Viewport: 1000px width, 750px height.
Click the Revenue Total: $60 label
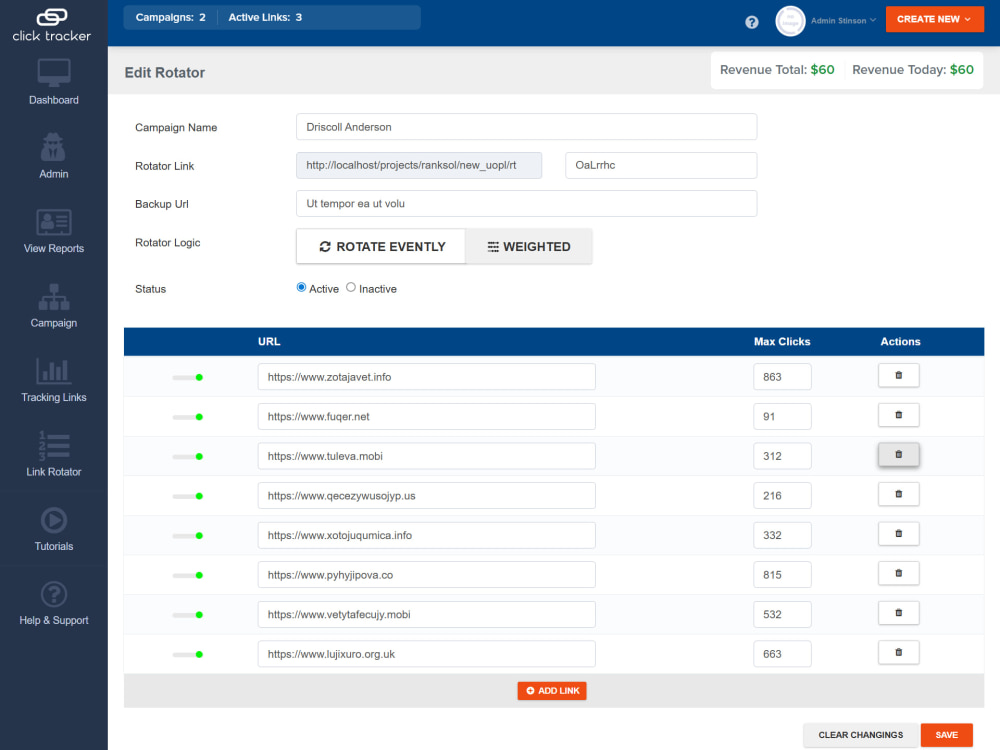[x=777, y=70]
